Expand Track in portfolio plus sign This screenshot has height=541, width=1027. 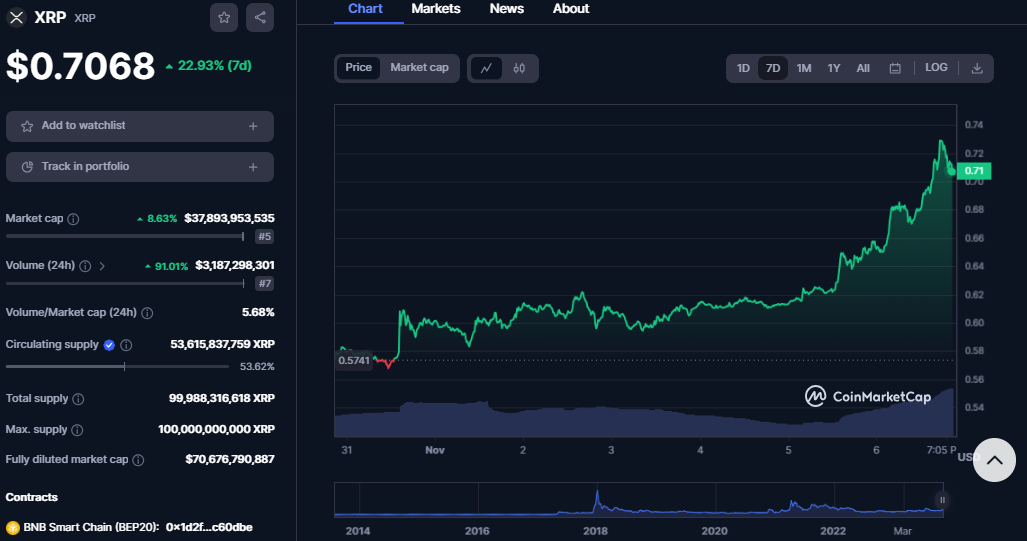pos(253,167)
